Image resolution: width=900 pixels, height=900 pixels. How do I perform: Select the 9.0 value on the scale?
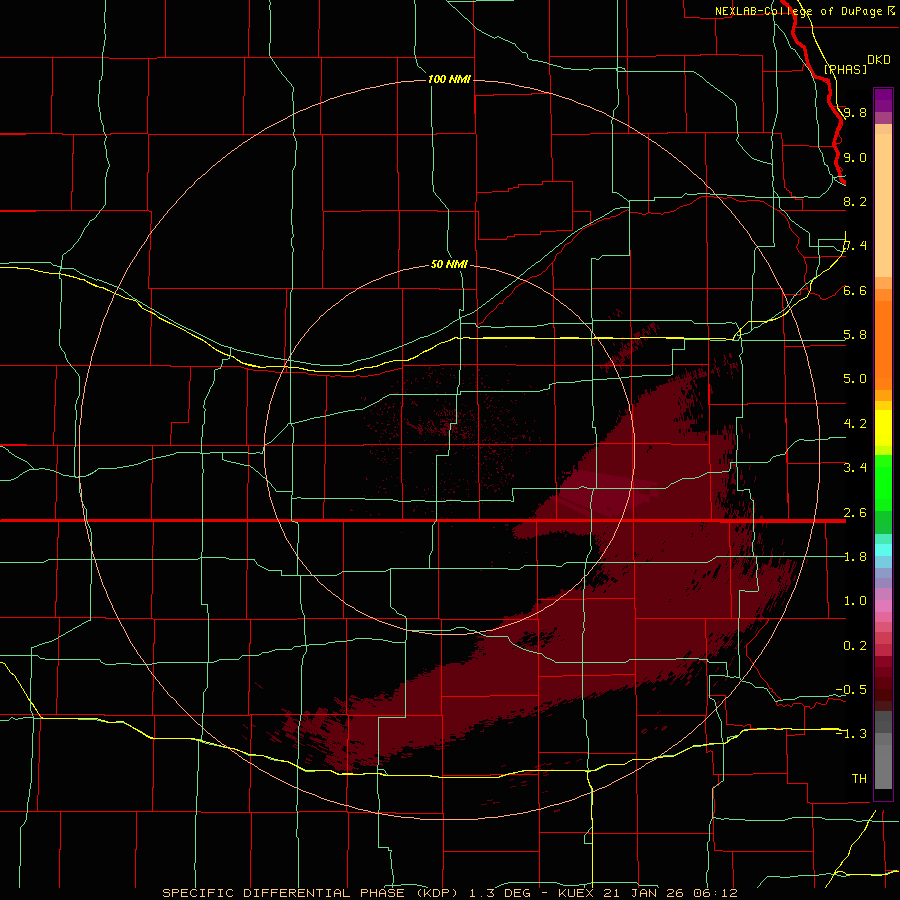pyautogui.click(x=855, y=157)
